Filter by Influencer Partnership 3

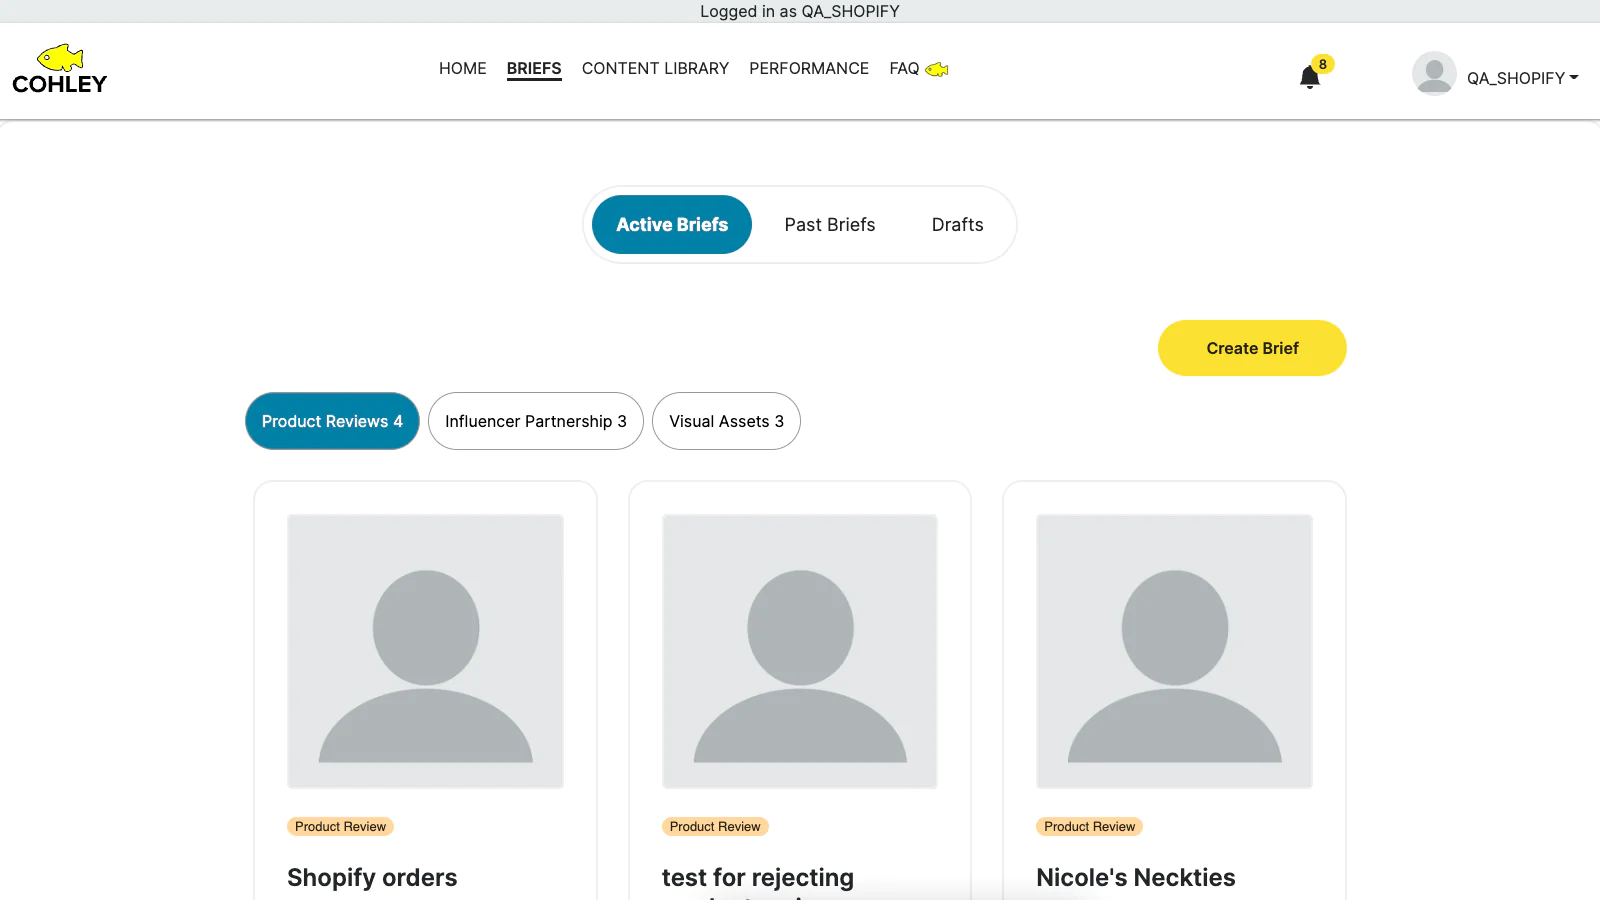point(536,421)
